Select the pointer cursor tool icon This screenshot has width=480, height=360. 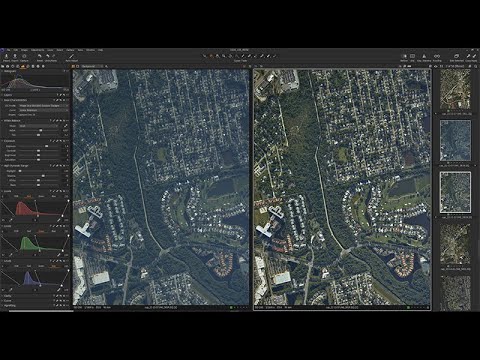[204, 56]
